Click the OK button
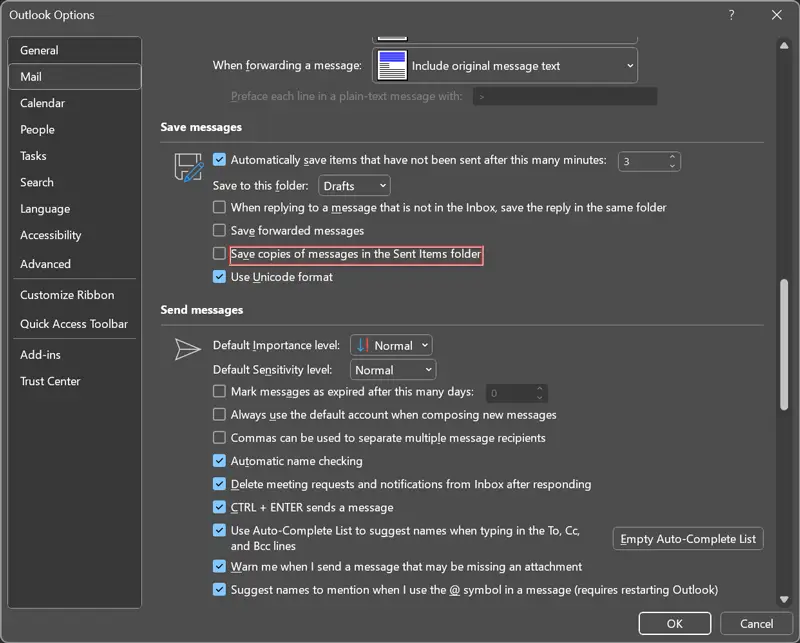Image resolution: width=800 pixels, height=643 pixels. coord(674,624)
